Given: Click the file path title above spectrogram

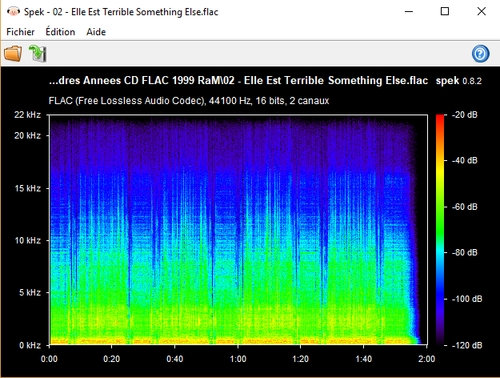Looking at the screenshot, I should (x=238, y=81).
